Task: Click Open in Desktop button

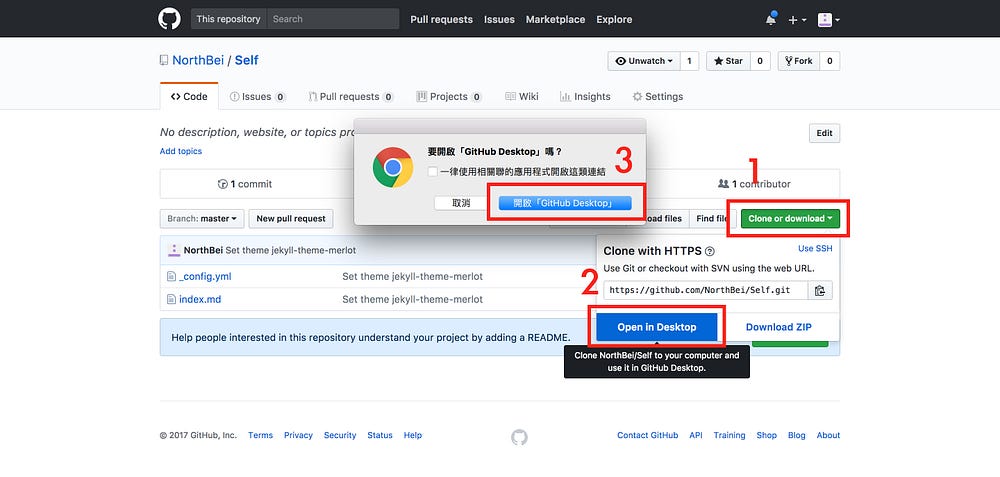Action: pos(657,327)
